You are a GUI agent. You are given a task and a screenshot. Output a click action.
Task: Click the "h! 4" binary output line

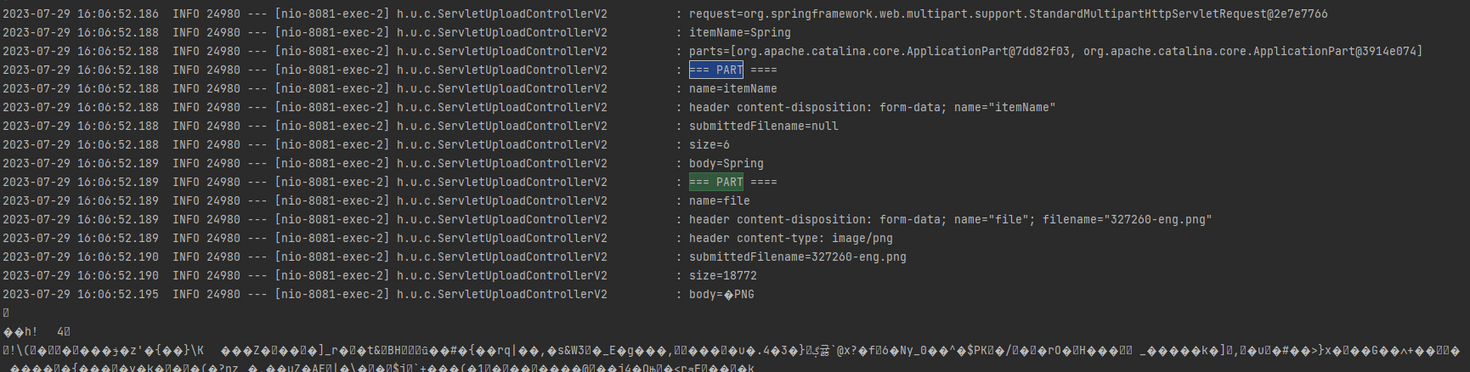point(37,331)
